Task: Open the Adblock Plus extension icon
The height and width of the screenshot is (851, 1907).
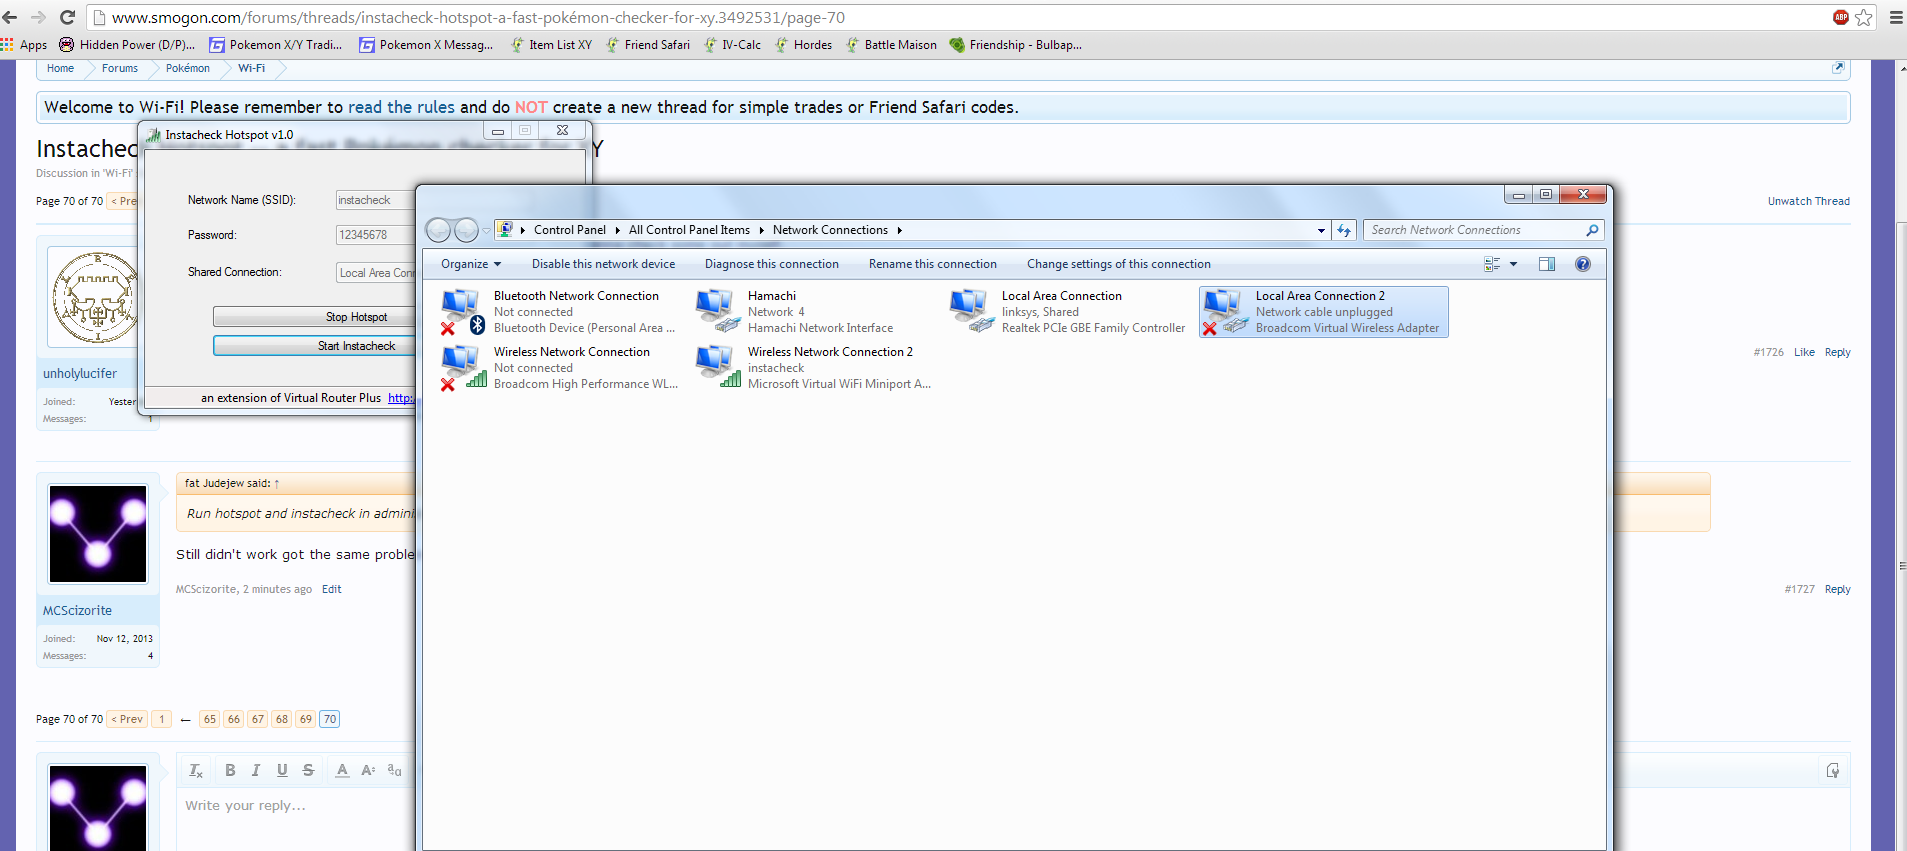Action: (1841, 17)
